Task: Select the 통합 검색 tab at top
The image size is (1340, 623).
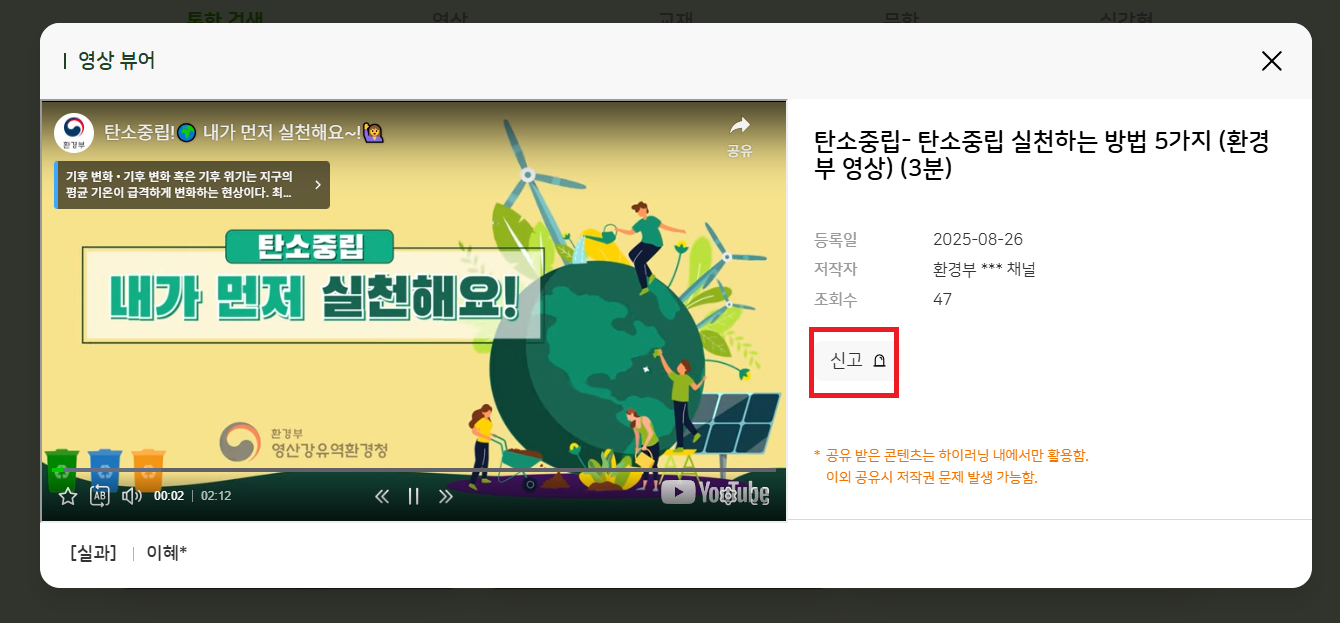Action: [x=226, y=17]
